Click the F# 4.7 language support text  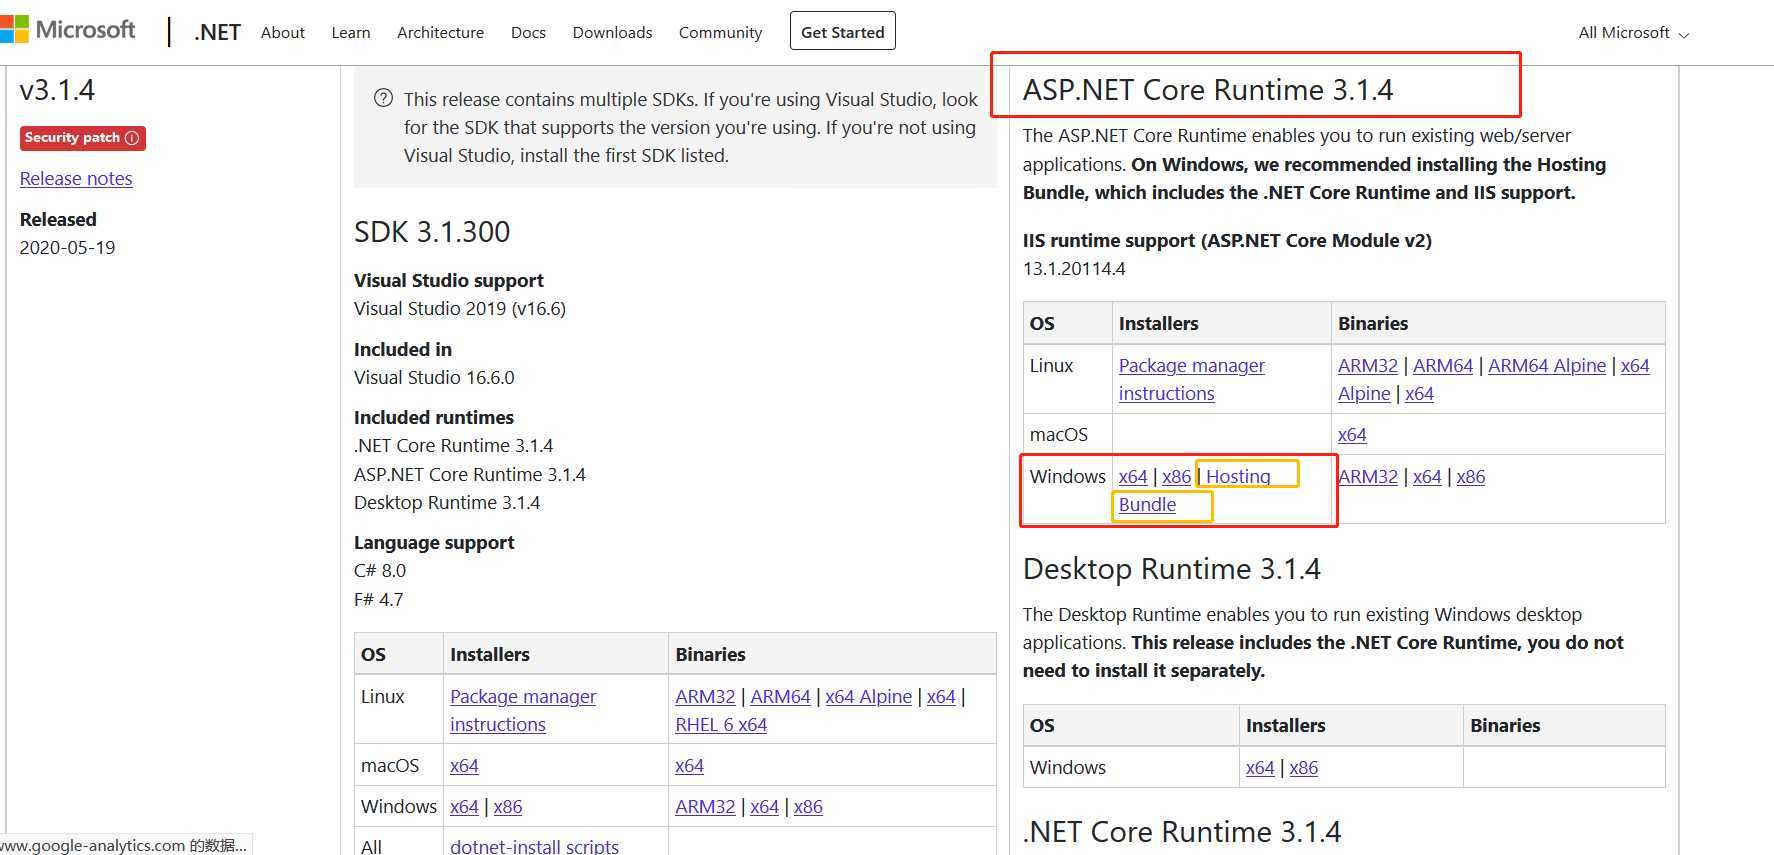tap(378, 599)
